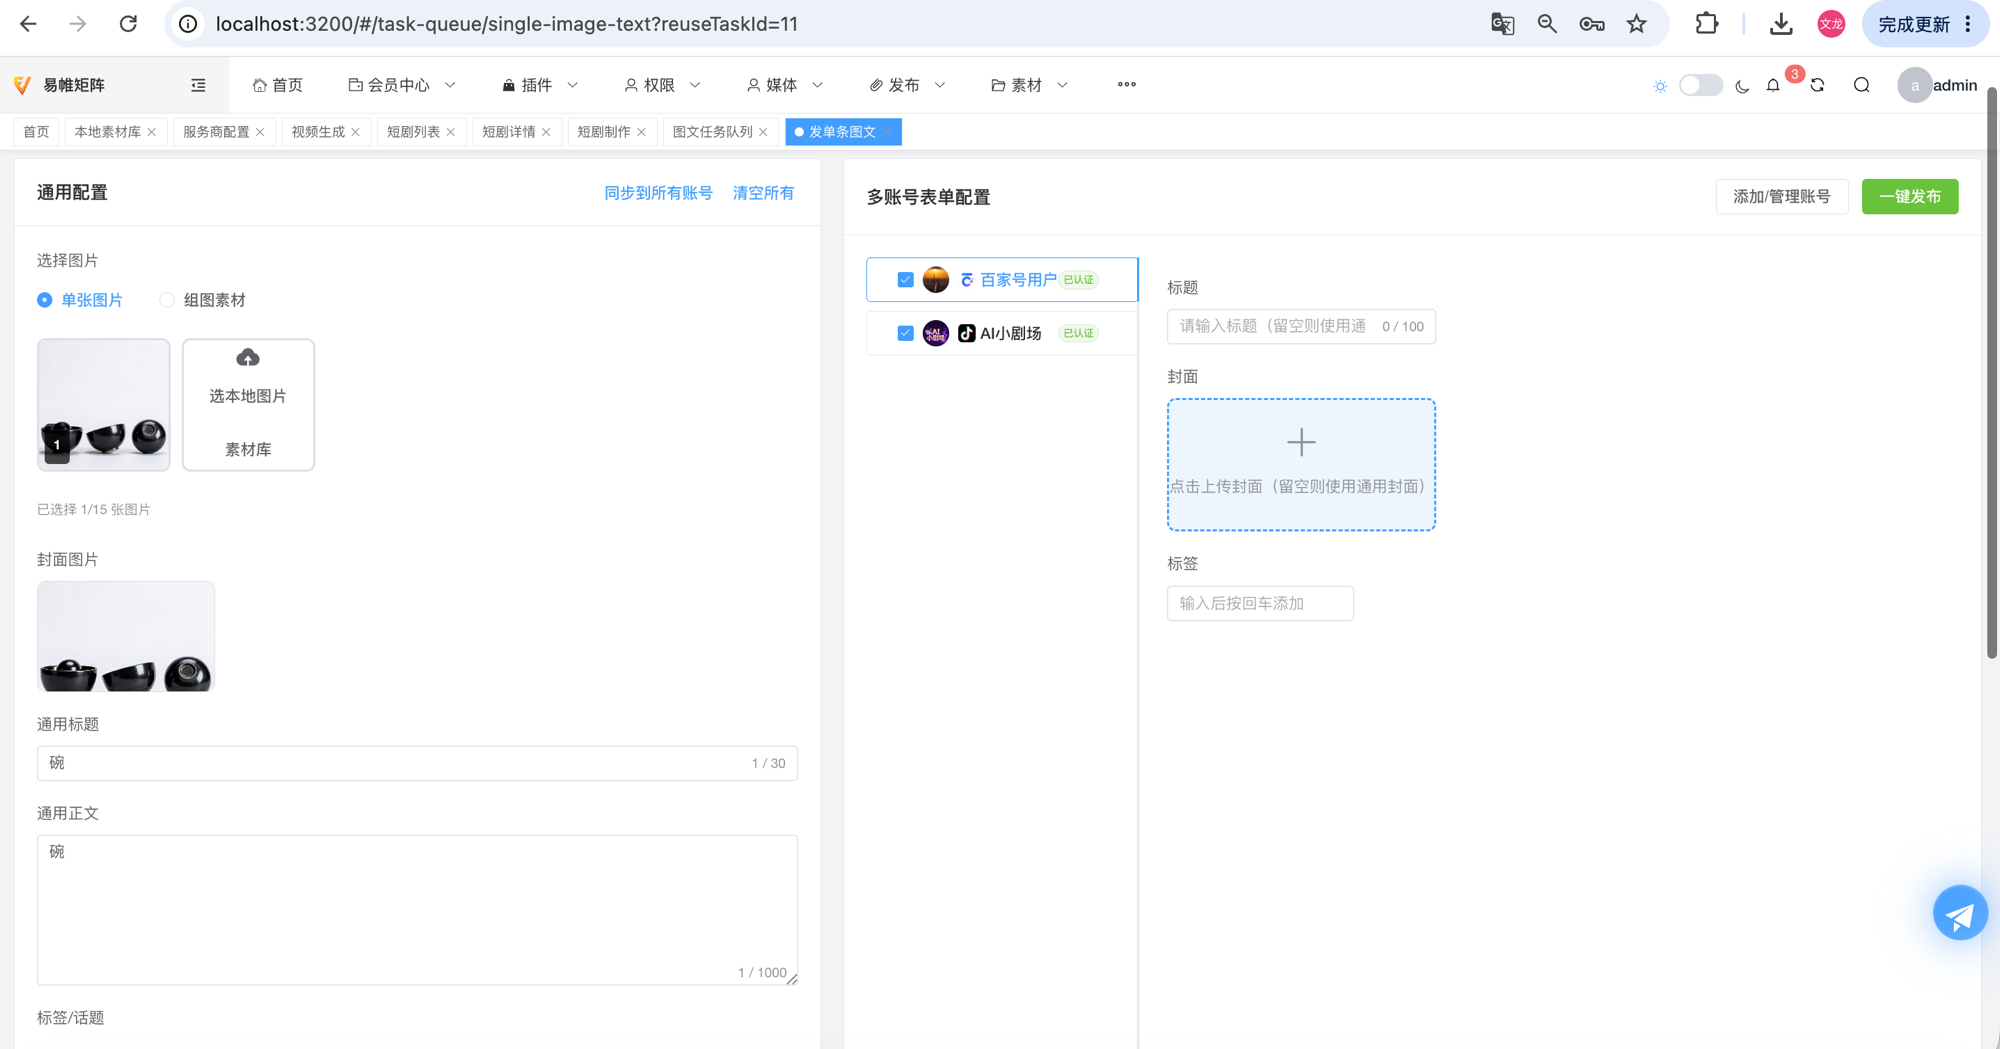Viewport: 2000px width, 1049px height.
Task: Expand the 会员中心 dropdown menu
Action: [x=402, y=85]
